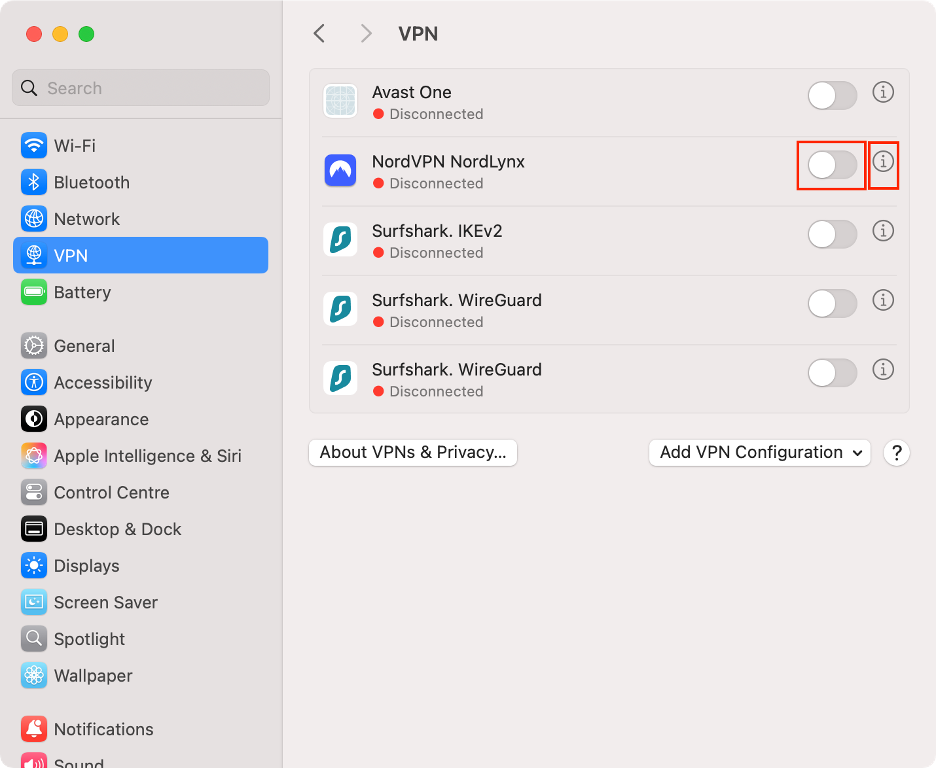Select the Surfshark IKEv2 icon
Screen dimensions: 936x768
[340, 240]
